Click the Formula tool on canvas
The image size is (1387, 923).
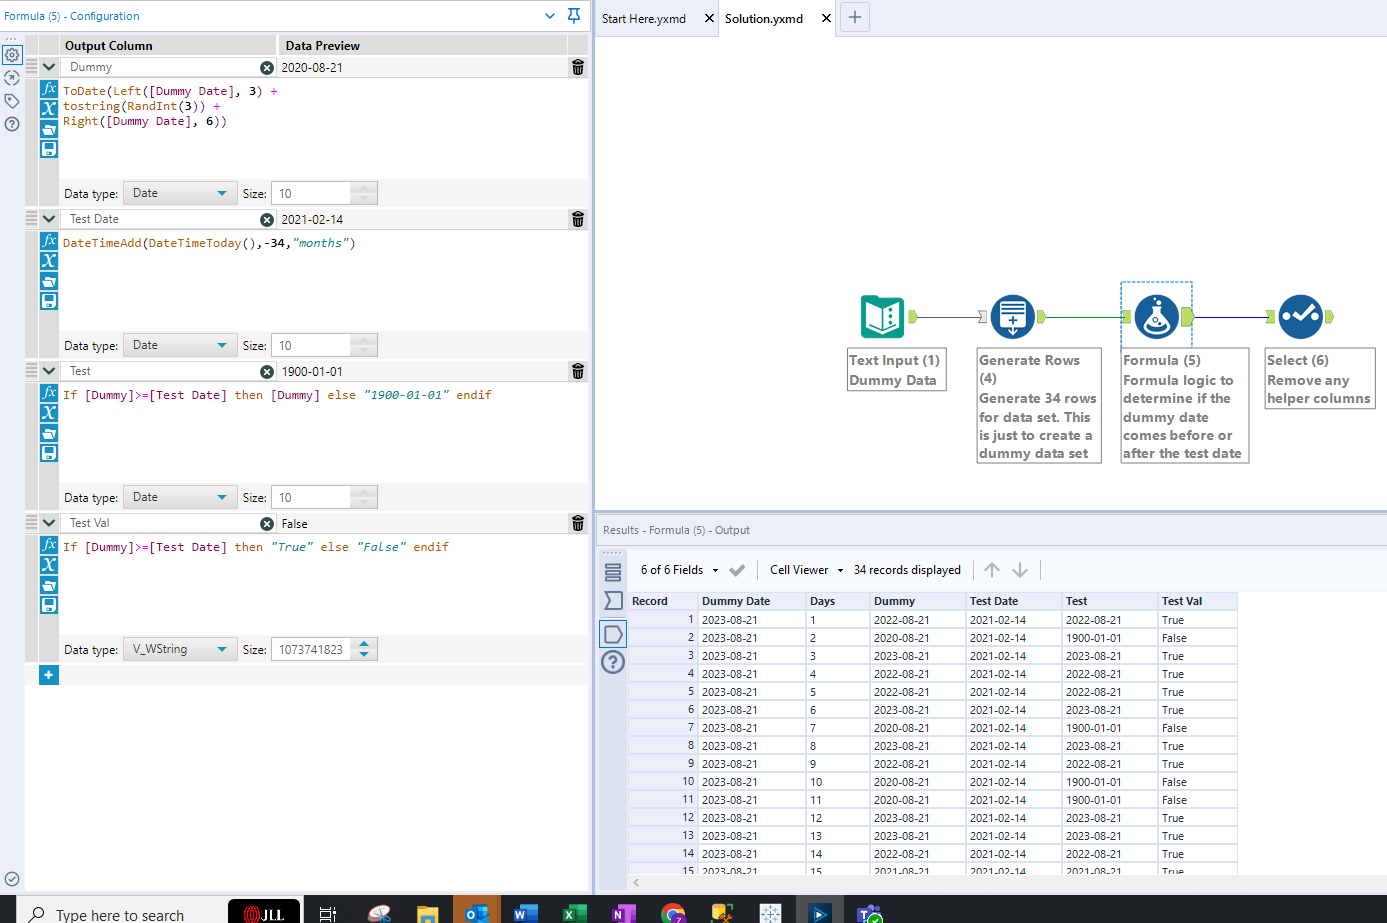click(x=1156, y=317)
